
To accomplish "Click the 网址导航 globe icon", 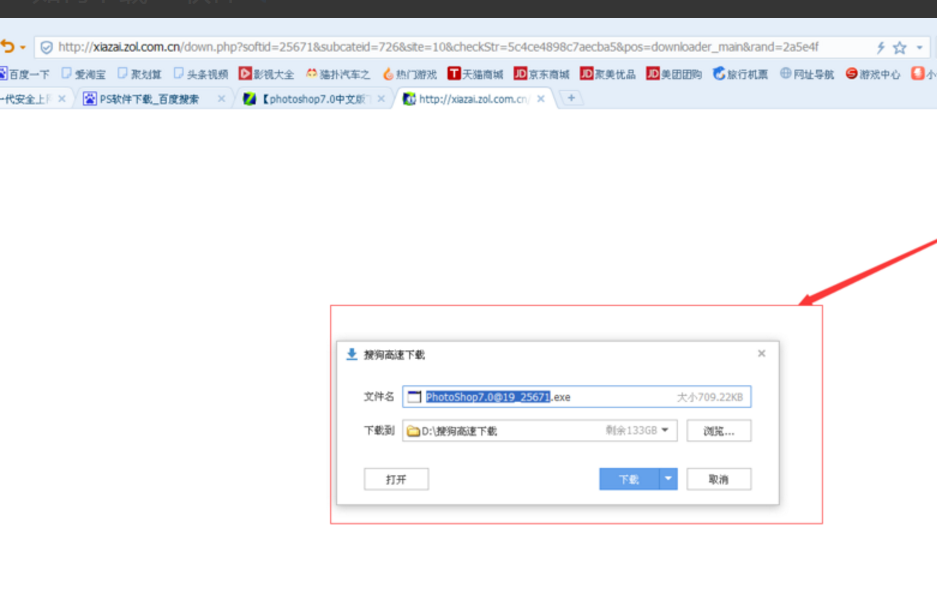I will [785, 73].
